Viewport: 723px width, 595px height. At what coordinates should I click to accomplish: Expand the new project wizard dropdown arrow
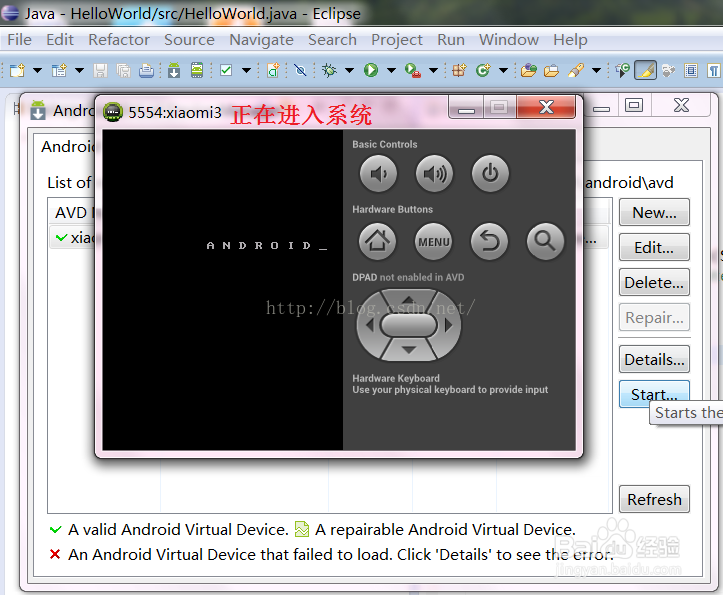click(x=79, y=71)
